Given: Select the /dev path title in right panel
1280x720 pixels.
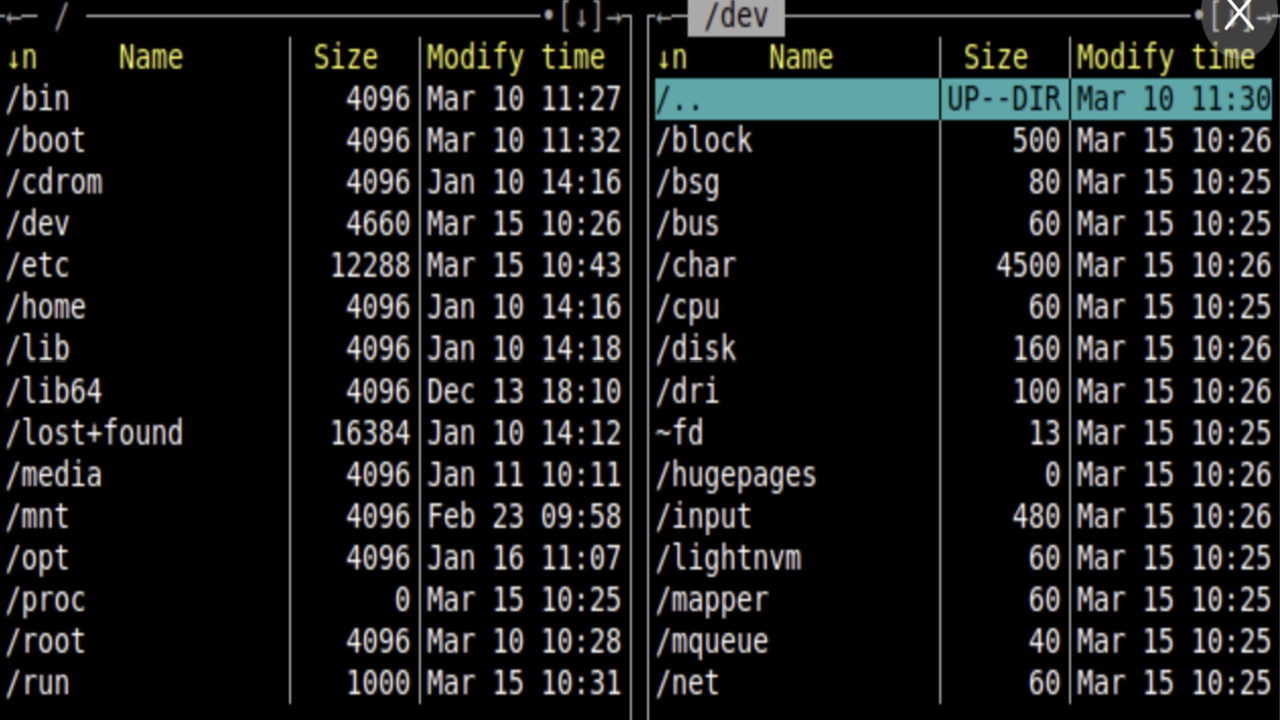Looking at the screenshot, I should tap(735, 16).
